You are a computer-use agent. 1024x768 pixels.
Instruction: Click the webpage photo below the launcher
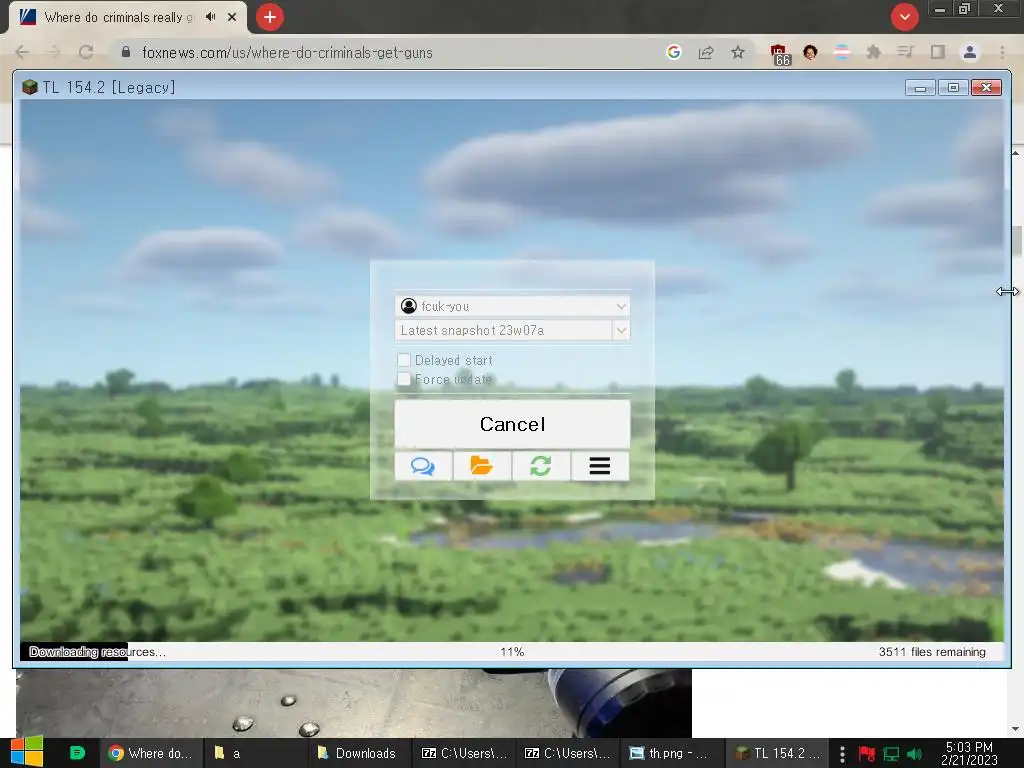pos(353,703)
